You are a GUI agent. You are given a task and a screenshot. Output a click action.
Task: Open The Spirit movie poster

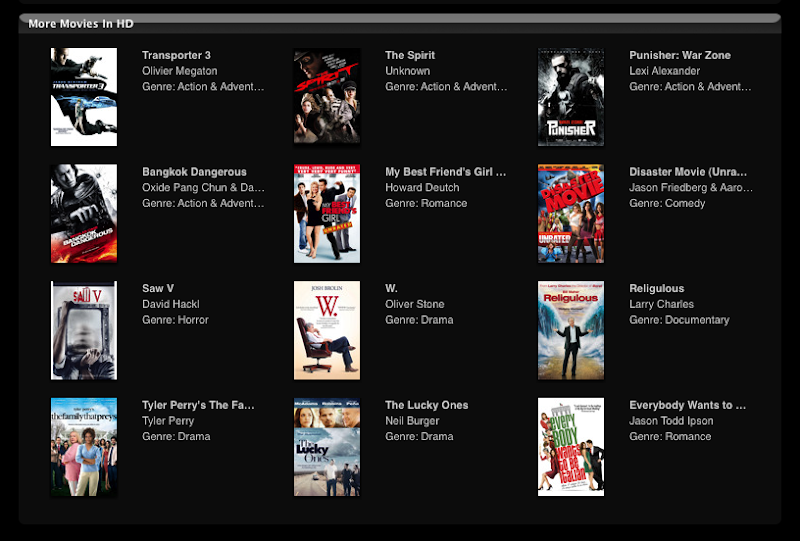click(327, 96)
